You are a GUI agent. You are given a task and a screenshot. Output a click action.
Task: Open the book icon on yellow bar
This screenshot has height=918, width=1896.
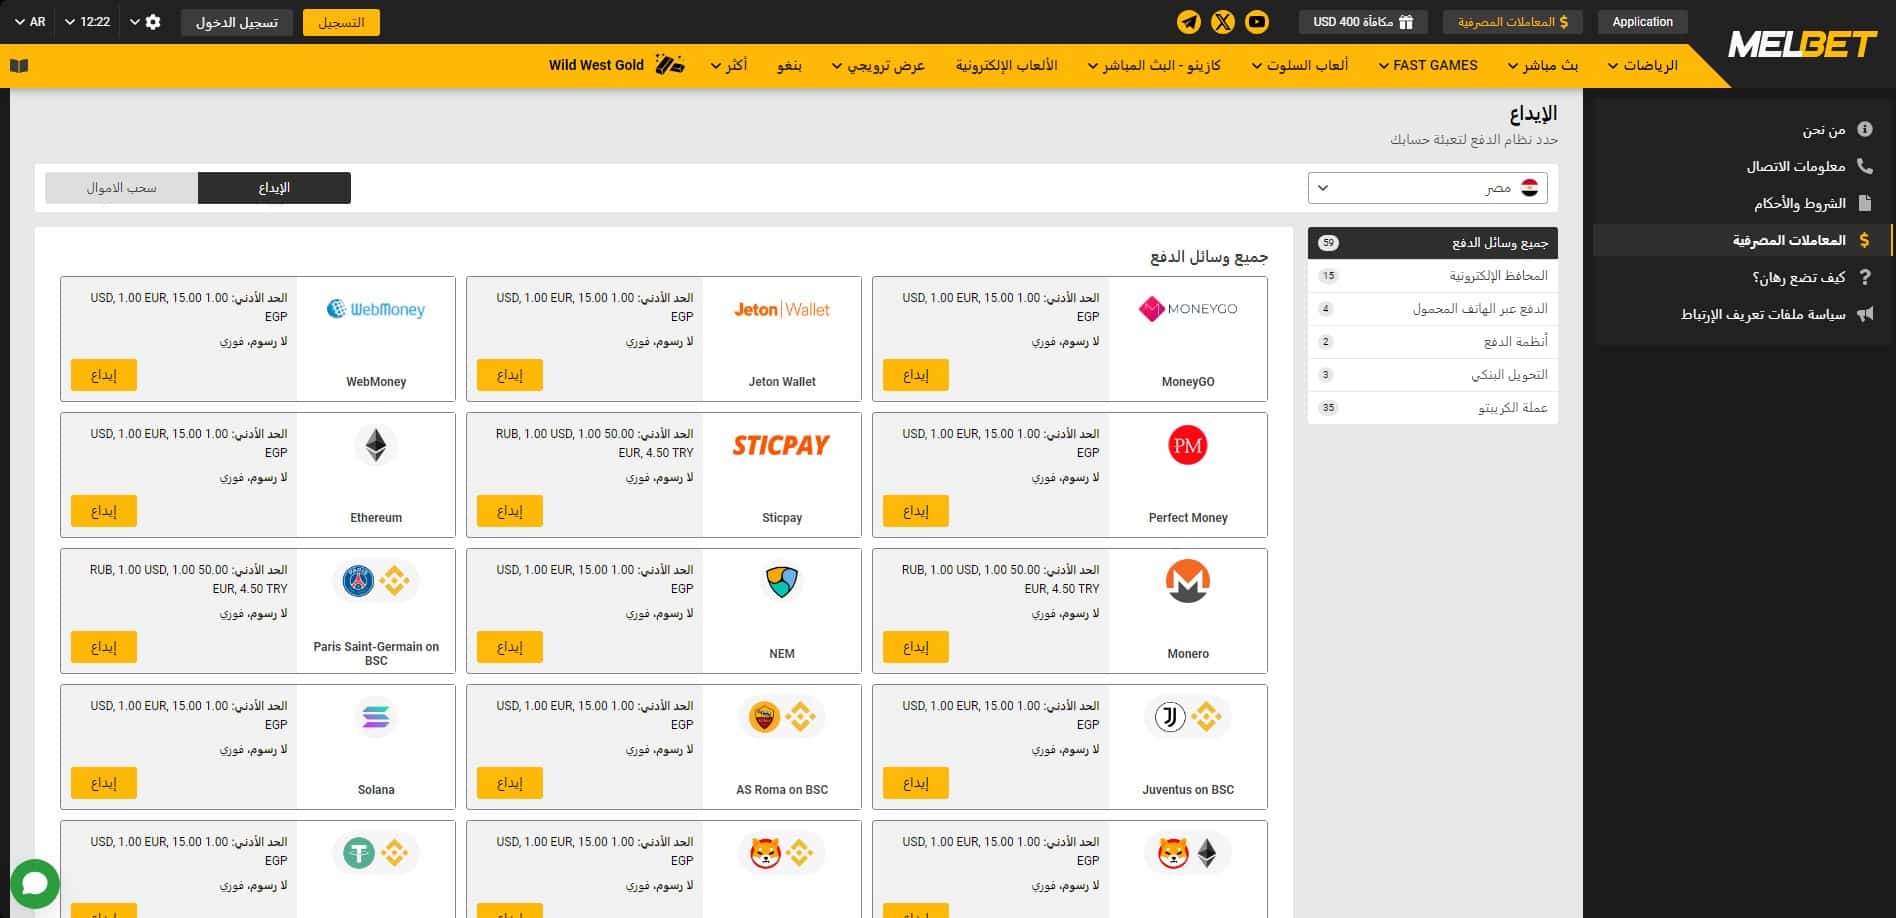pos(19,66)
